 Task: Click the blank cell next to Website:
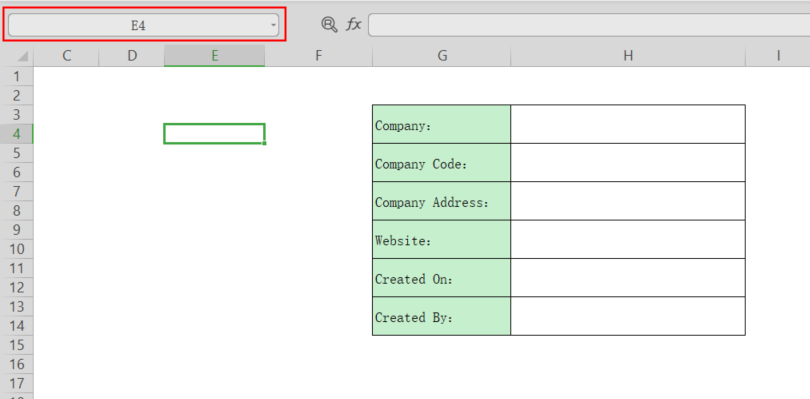(x=628, y=239)
